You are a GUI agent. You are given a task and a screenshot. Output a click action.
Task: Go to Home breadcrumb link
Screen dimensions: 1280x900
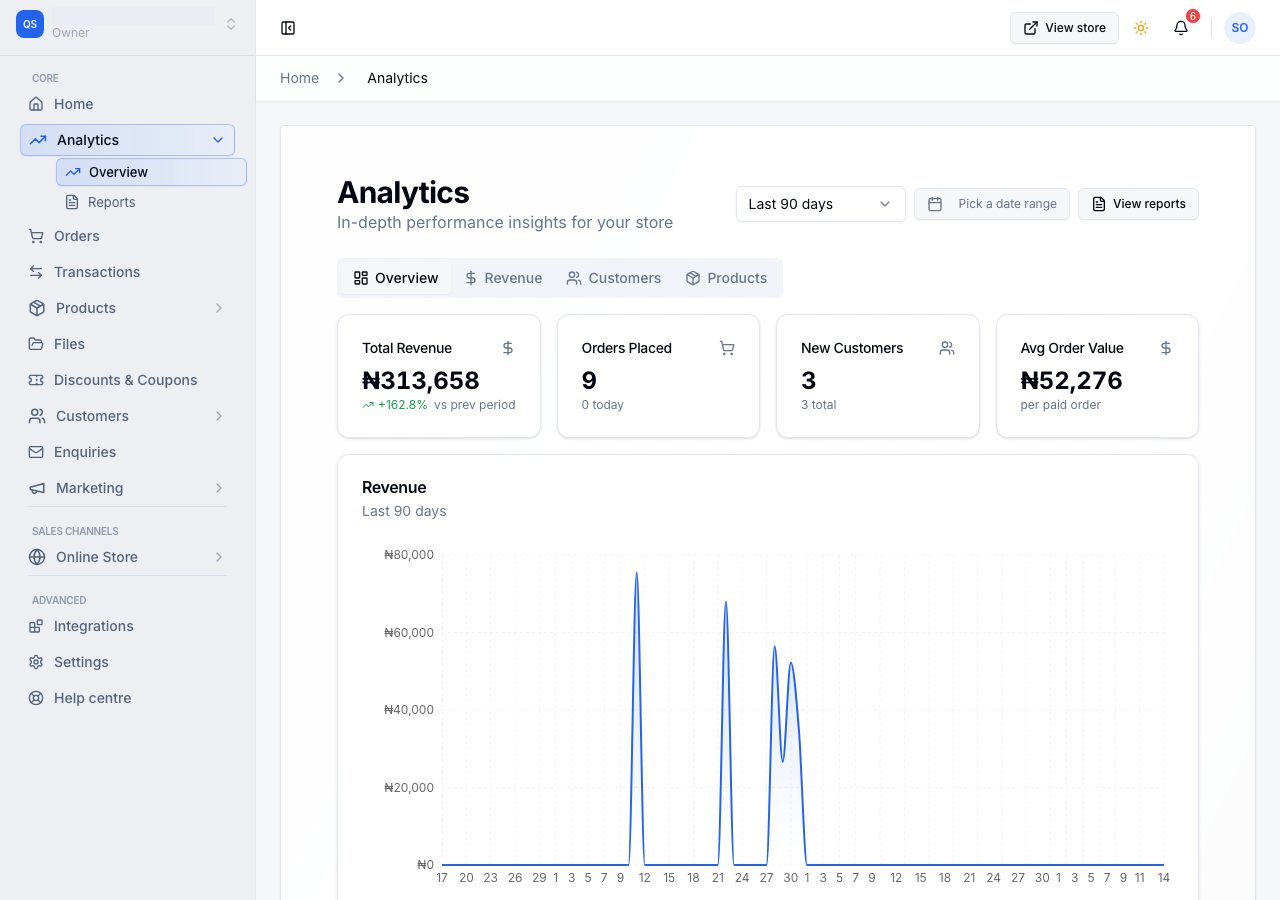[x=299, y=78]
